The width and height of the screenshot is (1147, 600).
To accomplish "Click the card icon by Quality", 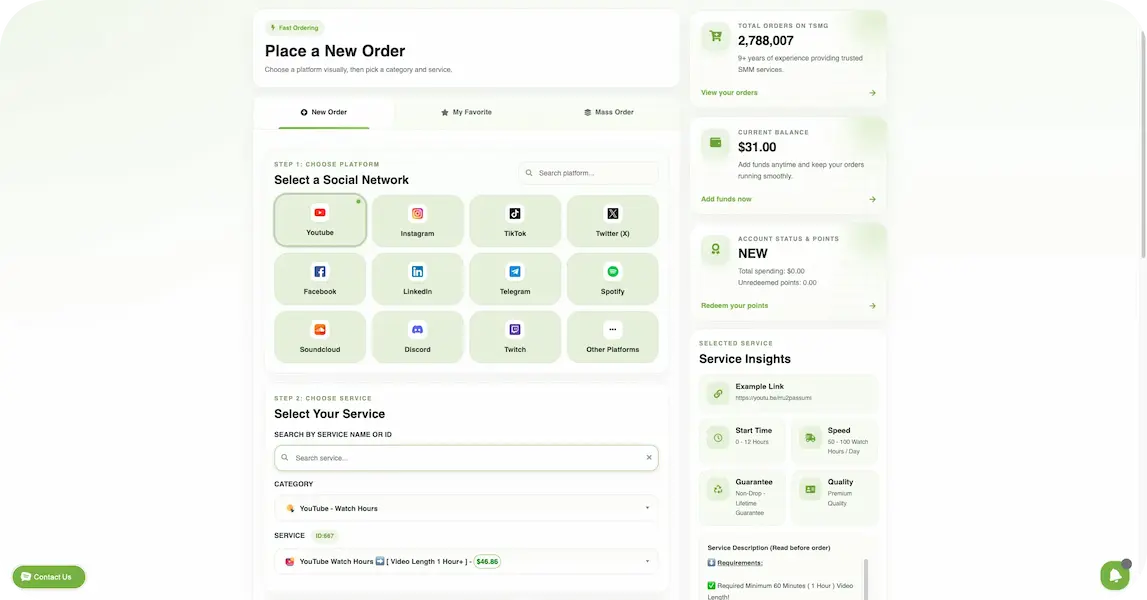I will click(810, 489).
